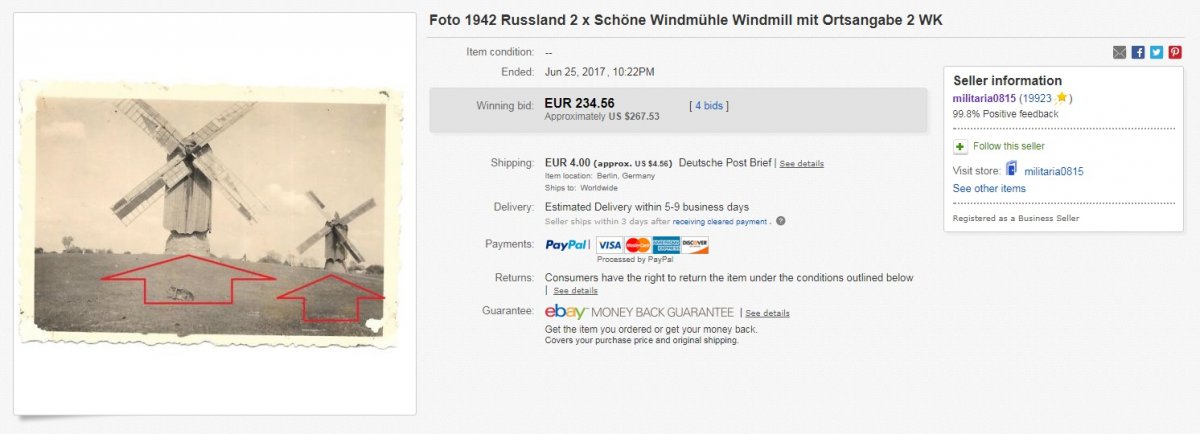Open receiving cleared payment link
This screenshot has height=434, width=1200.
coord(719,222)
